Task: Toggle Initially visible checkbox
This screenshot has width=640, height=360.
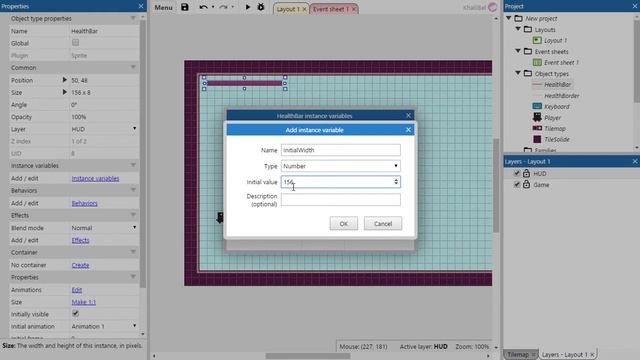Action: 76,313
